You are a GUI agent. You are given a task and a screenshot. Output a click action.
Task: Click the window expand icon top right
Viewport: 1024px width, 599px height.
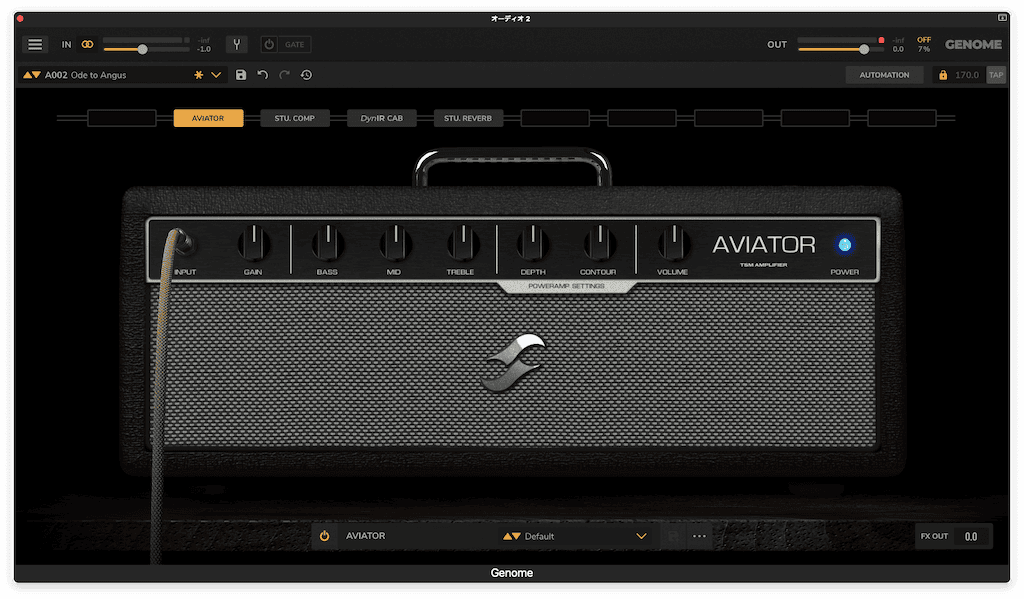tap(1002, 18)
